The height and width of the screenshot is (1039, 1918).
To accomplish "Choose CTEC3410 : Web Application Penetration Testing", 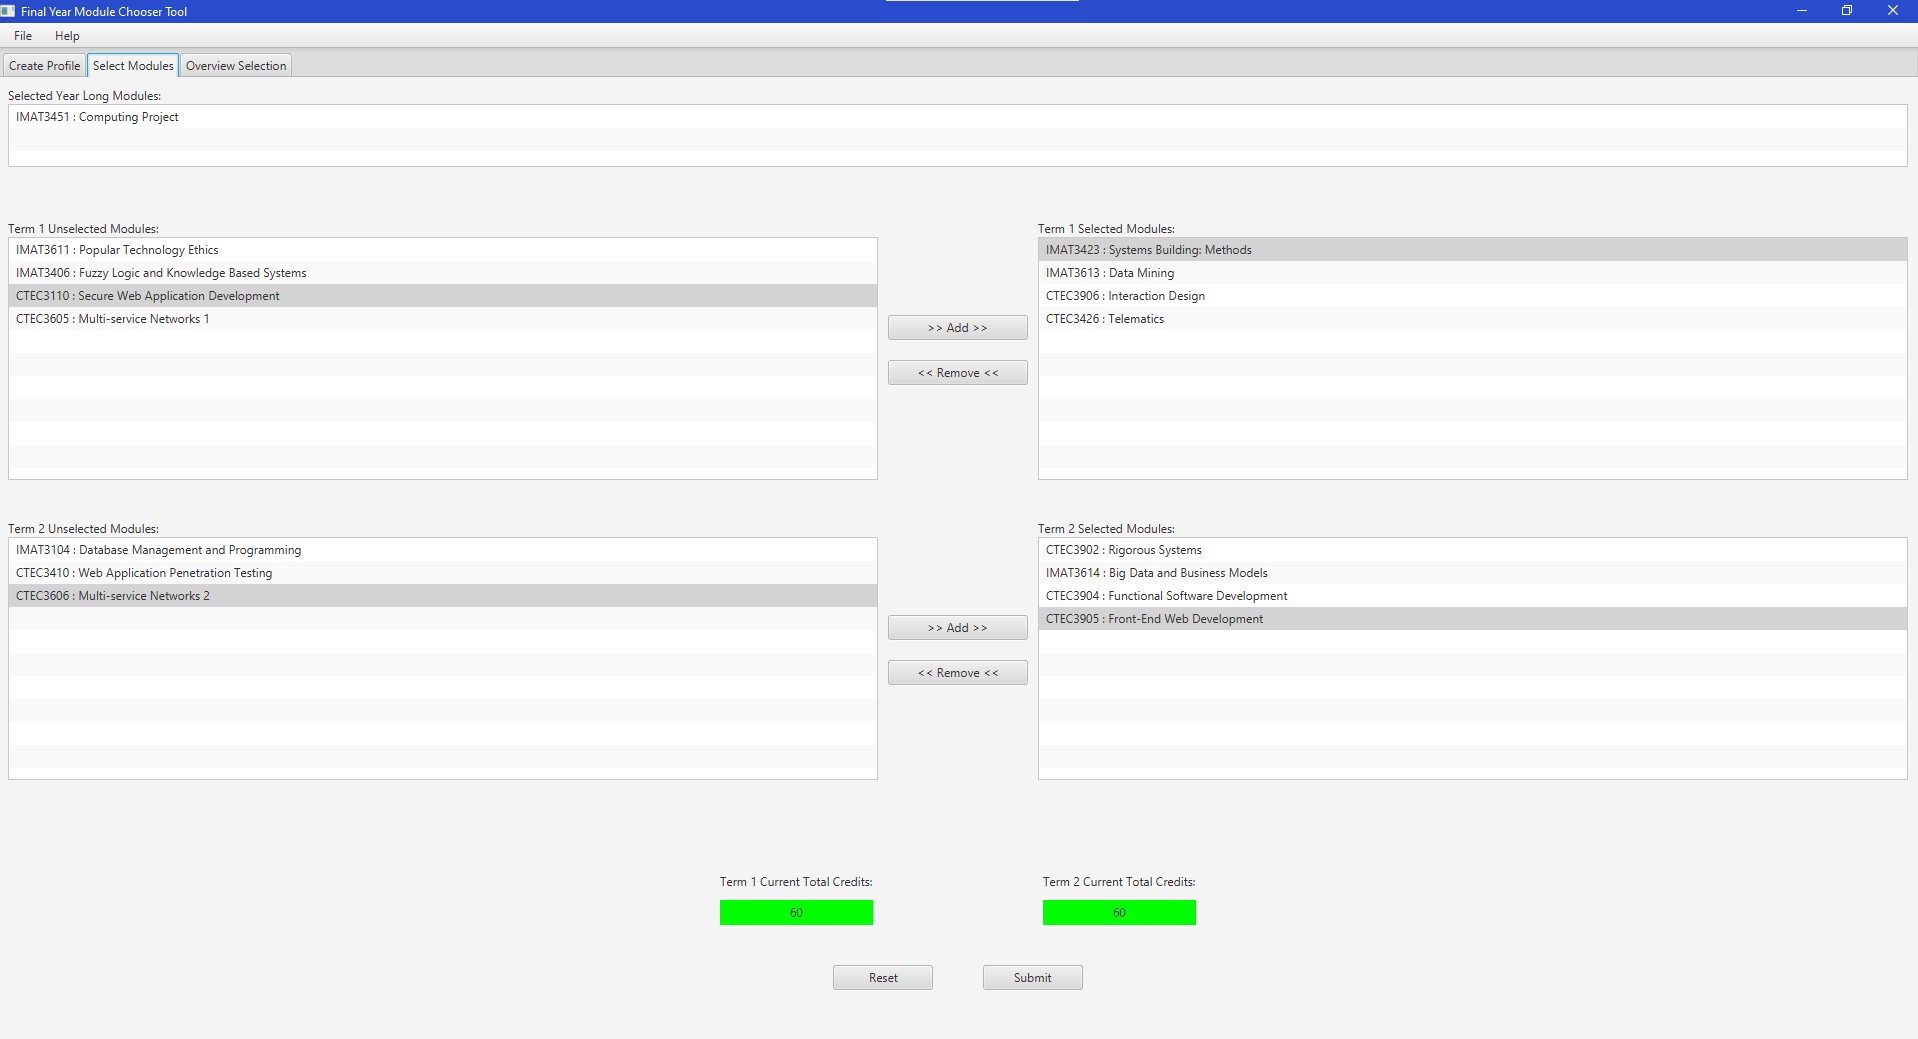I will pos(443,573).
